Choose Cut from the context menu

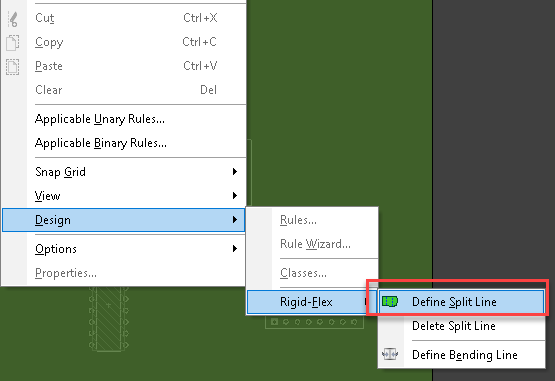pyautogui.click(x=124, y=18)
